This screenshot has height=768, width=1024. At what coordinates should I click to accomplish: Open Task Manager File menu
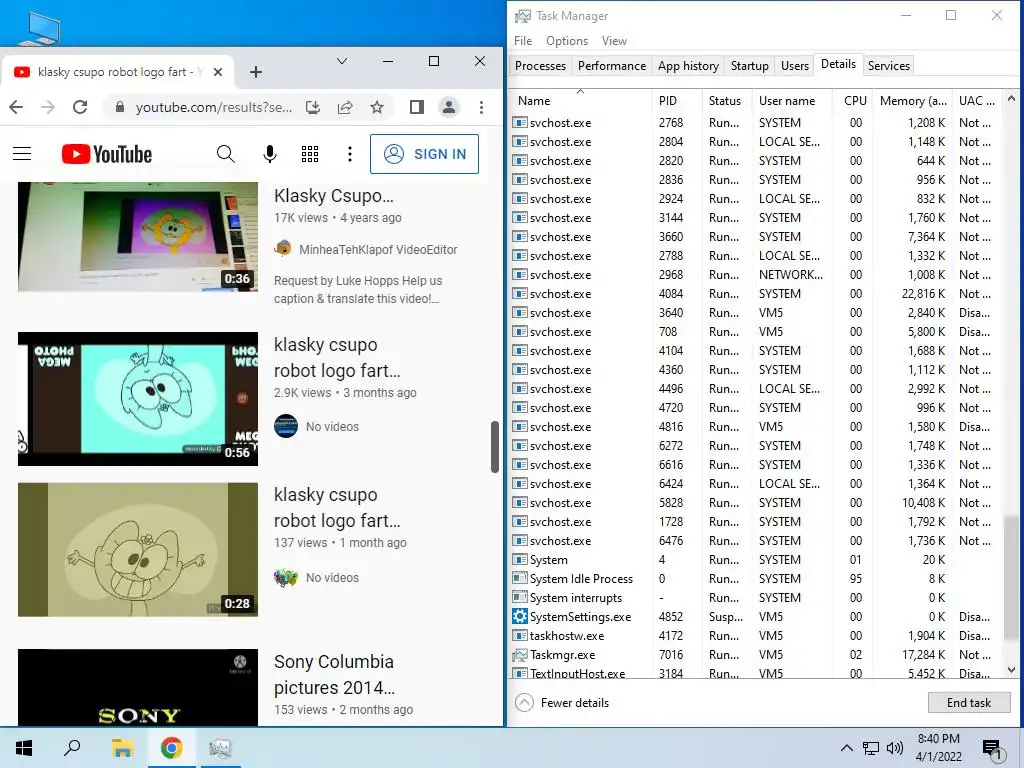[x=523, y=40]
